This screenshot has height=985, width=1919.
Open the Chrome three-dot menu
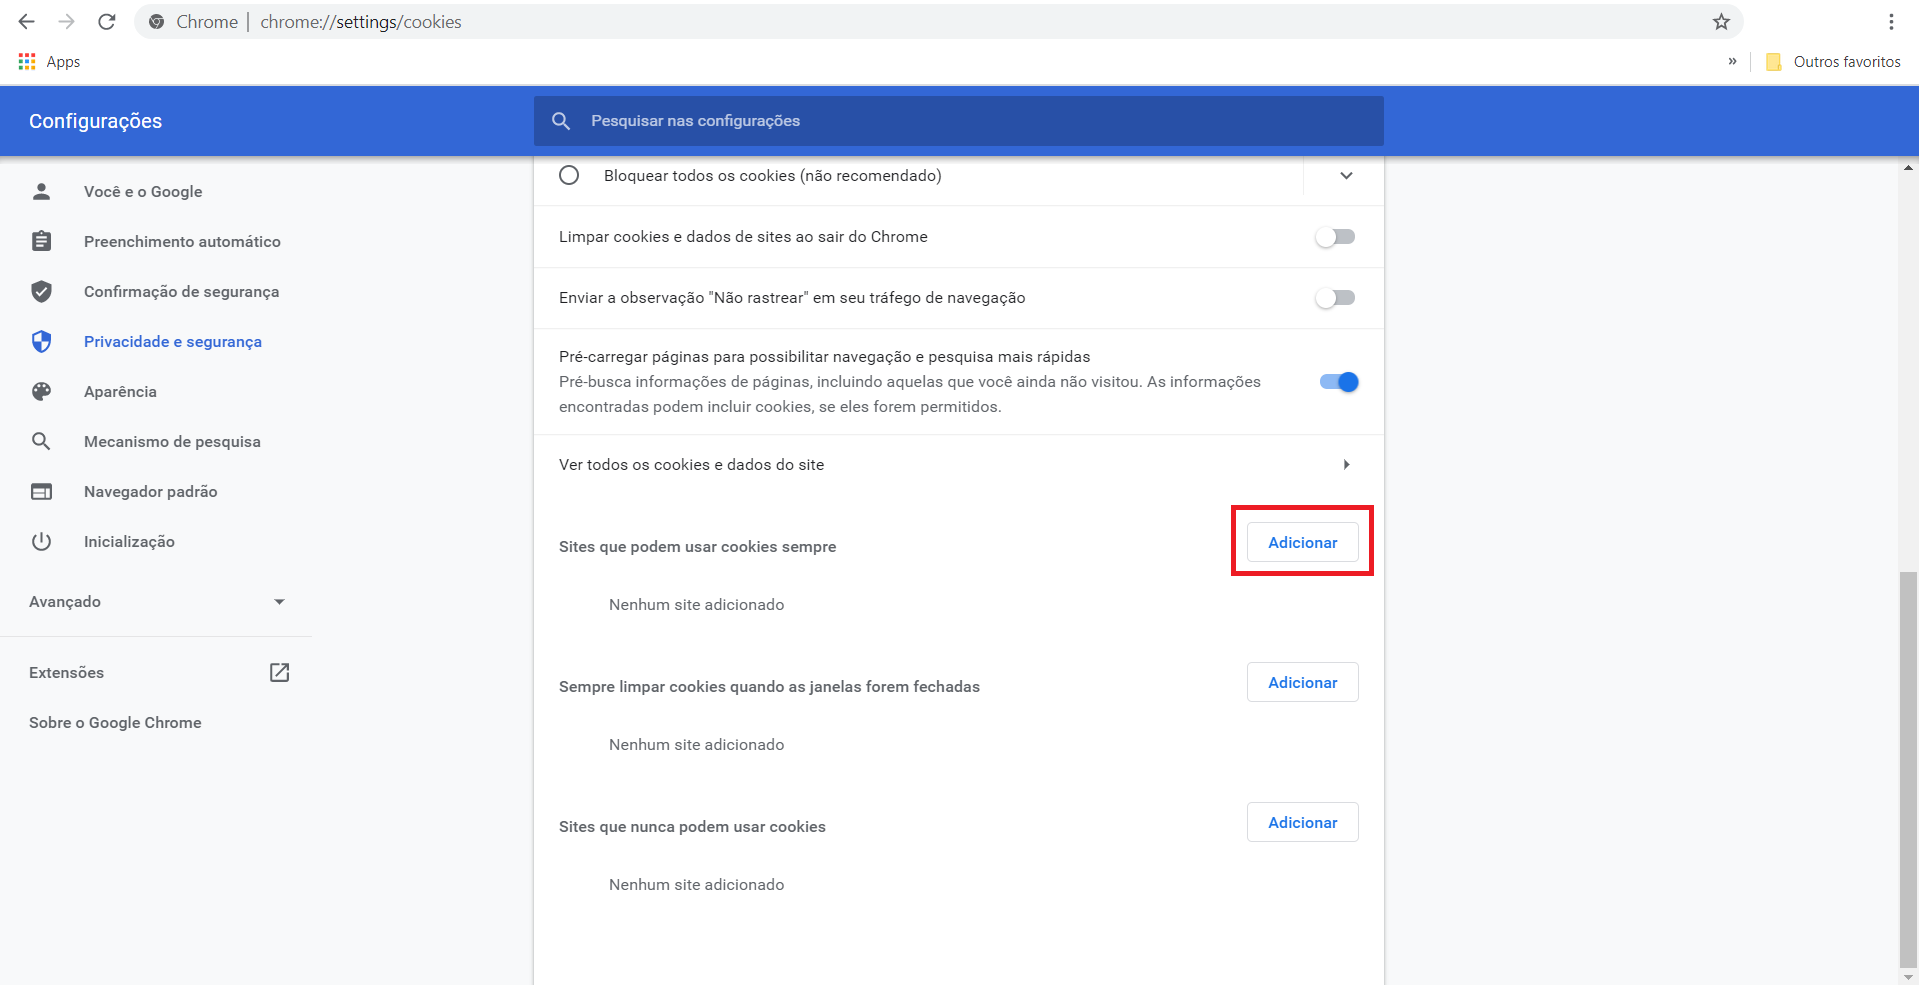pos(1890,22)
